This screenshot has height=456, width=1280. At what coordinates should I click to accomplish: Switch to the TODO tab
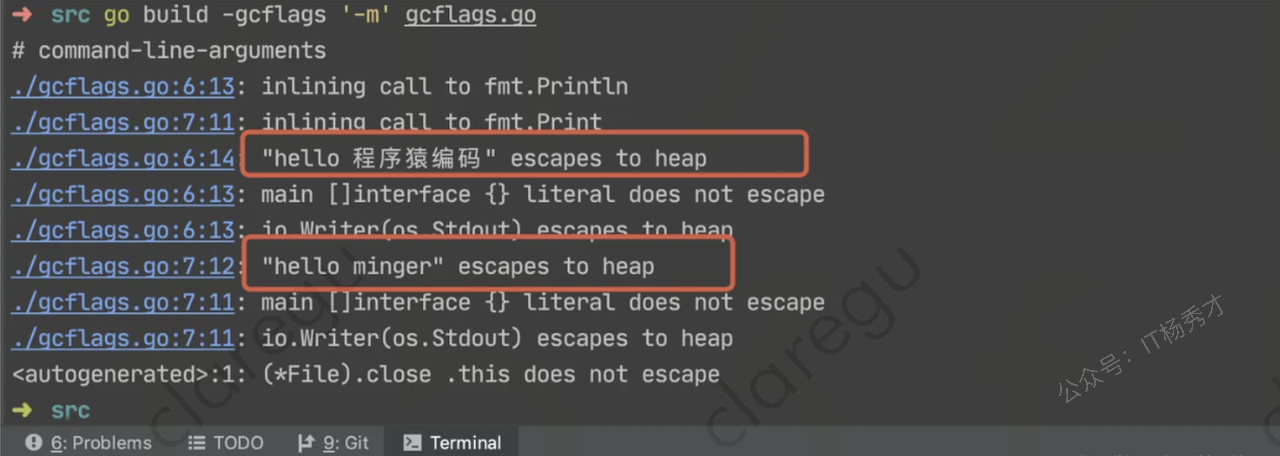pyautogui.click(x=225, y=442)
